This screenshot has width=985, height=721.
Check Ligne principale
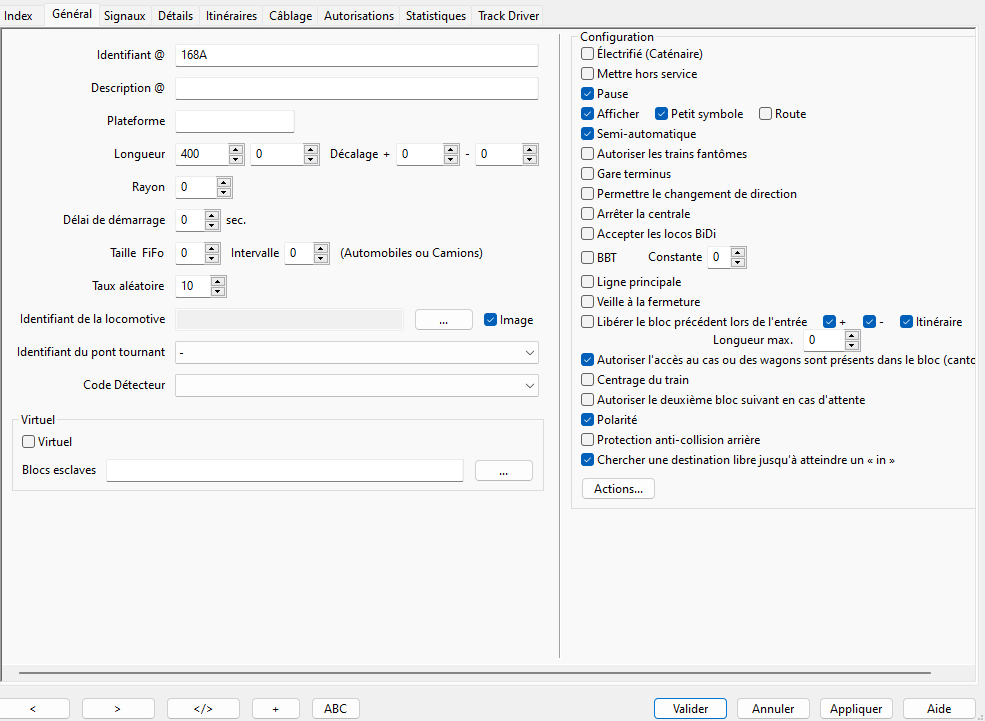pyautogui.click(x=587, y=282)
